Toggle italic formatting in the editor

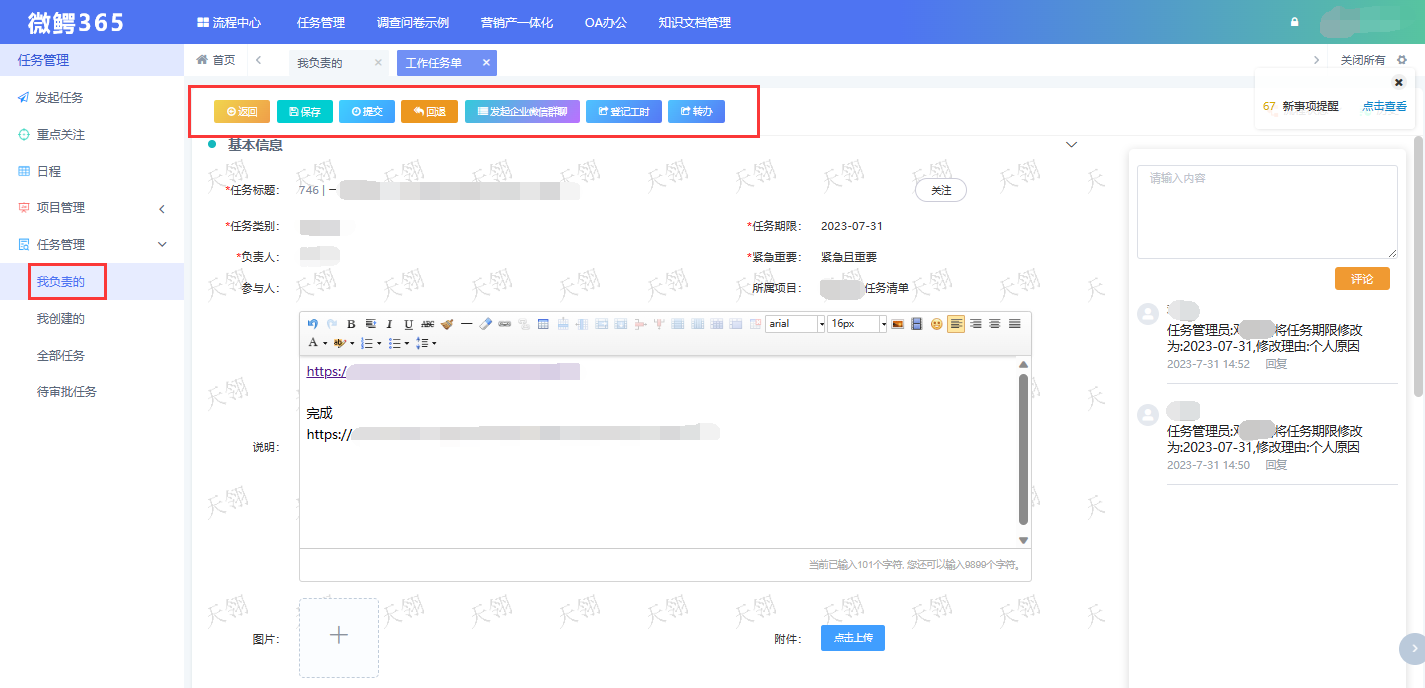389,324
